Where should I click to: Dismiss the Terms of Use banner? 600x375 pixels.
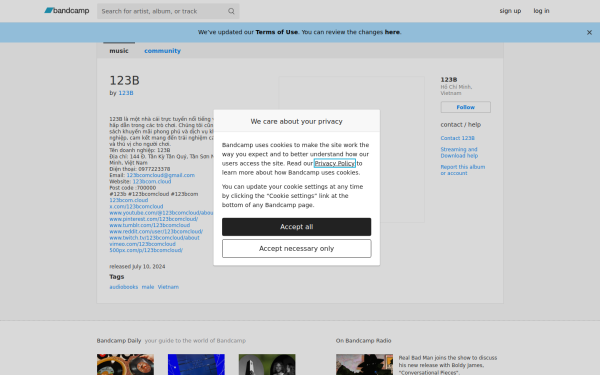point(589,33)
